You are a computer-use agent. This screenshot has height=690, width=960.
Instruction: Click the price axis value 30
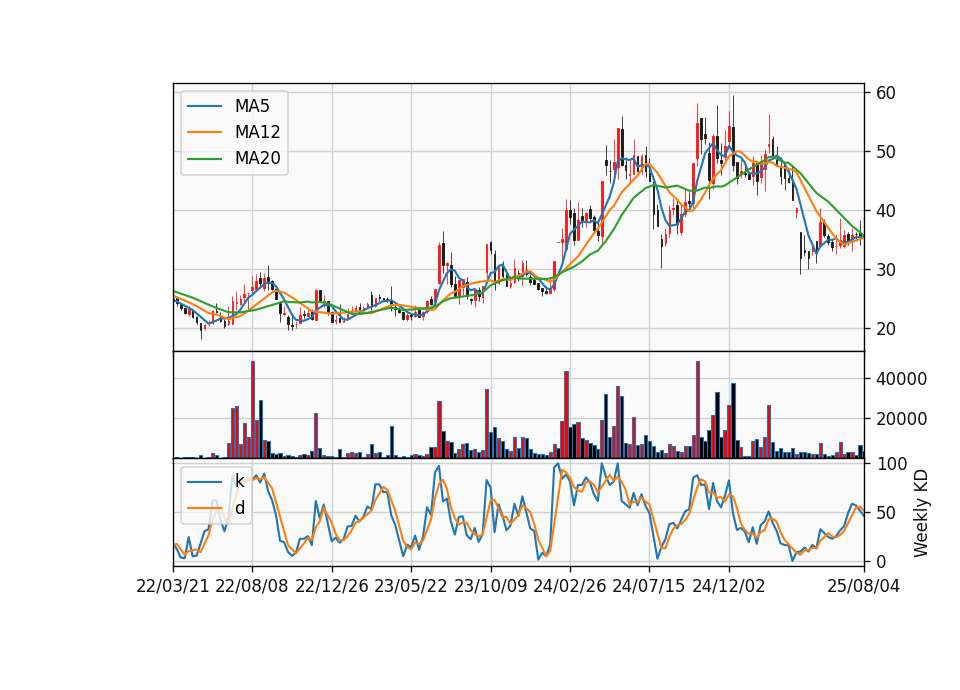[886, 270]
